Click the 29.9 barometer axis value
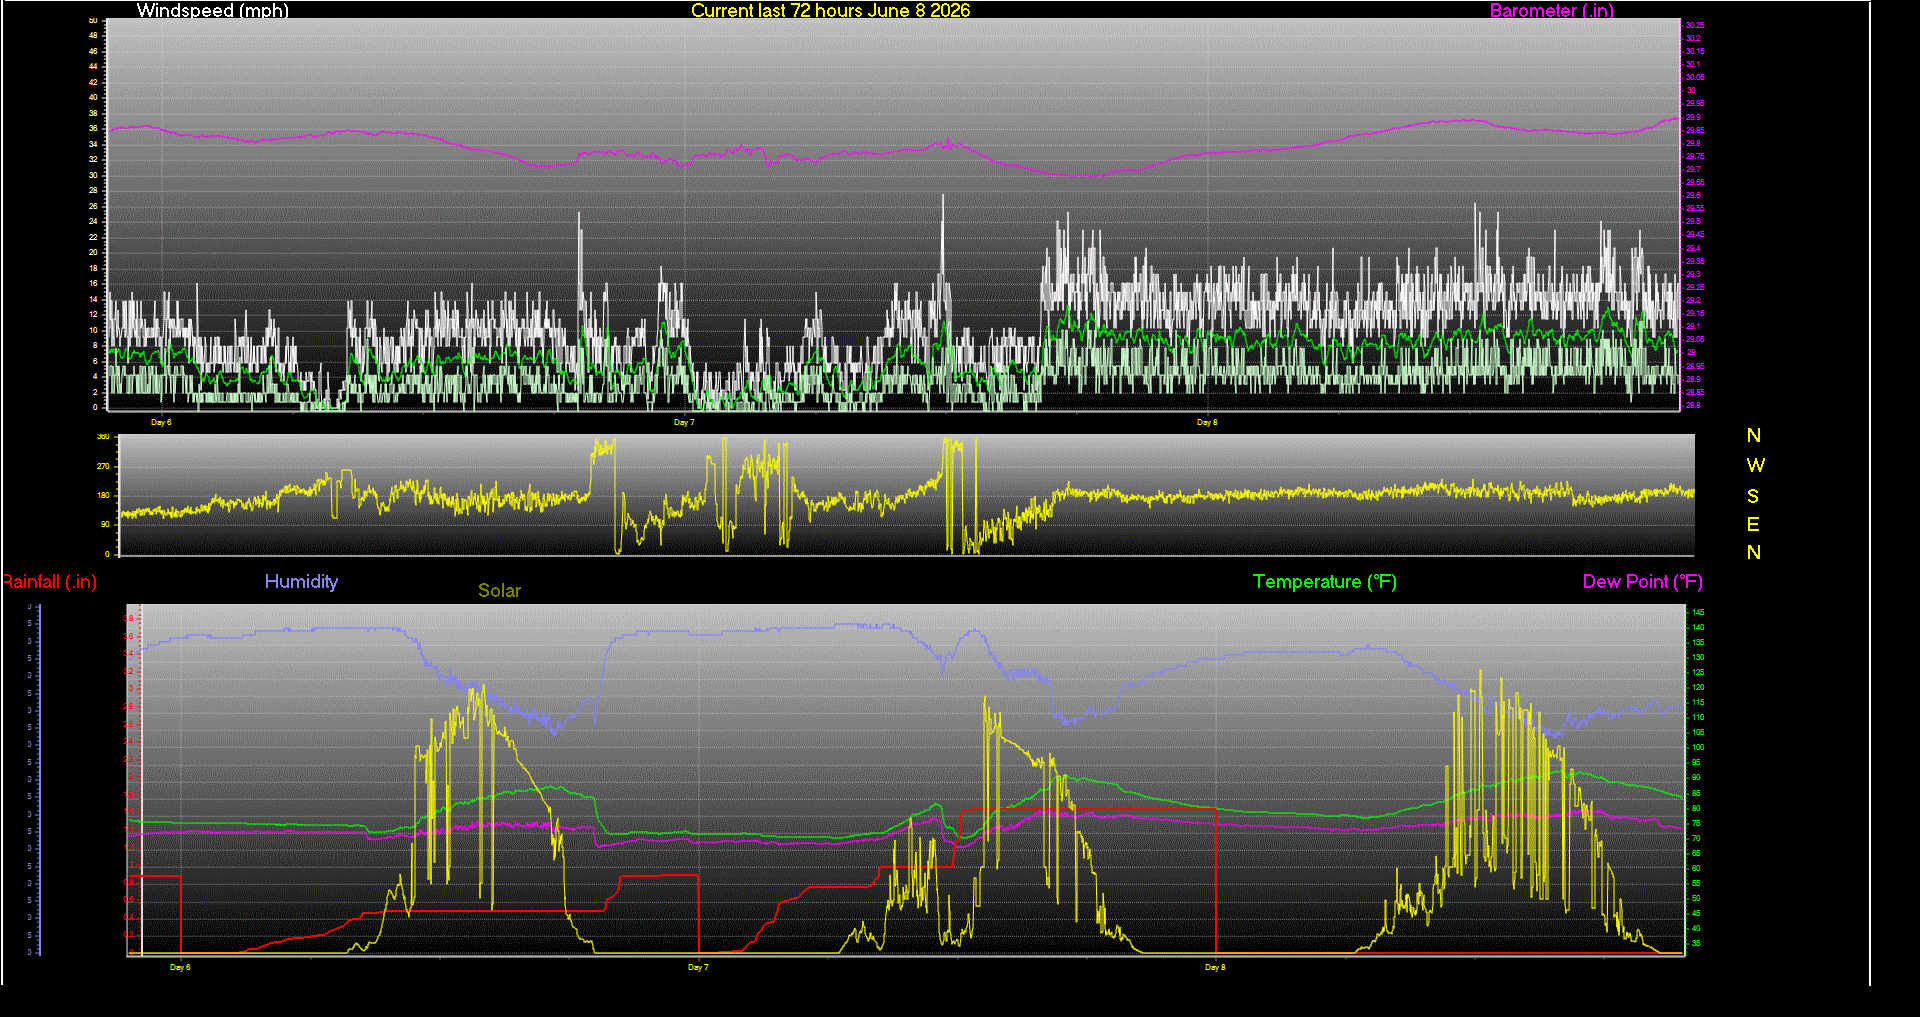This screenshot has height=1017, width=1920. pos(1693,117)
